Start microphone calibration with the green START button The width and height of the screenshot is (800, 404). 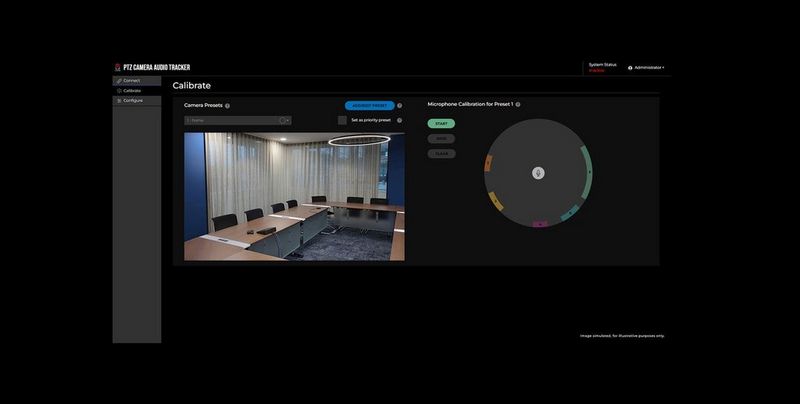[x=441, y=123]
